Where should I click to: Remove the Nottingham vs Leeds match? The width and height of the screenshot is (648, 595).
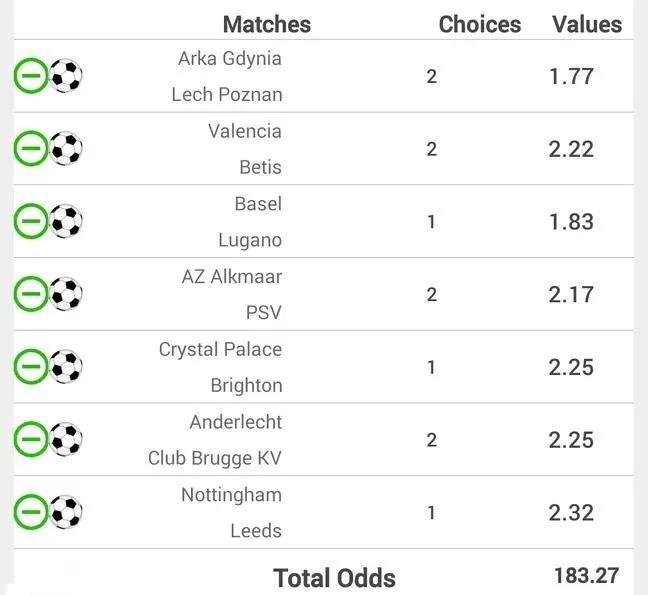point(30,512)
